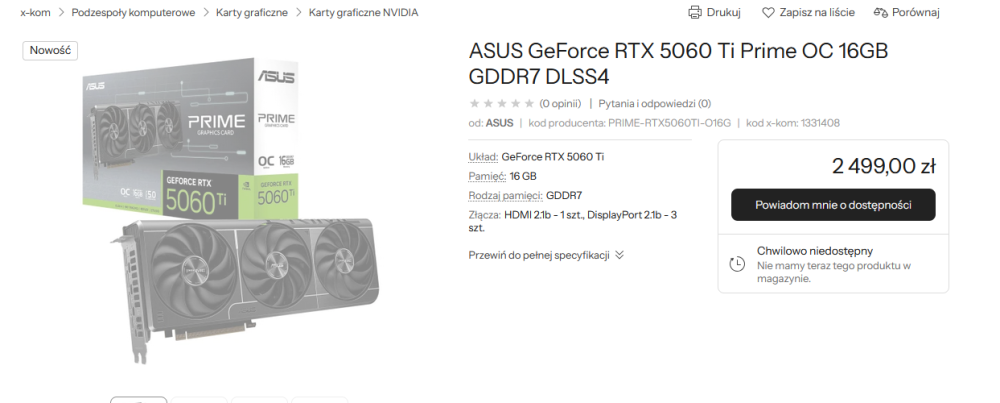Viewport: 1000px width, 403px height.
Task: Click the first rating star
Action: point(474,103)
